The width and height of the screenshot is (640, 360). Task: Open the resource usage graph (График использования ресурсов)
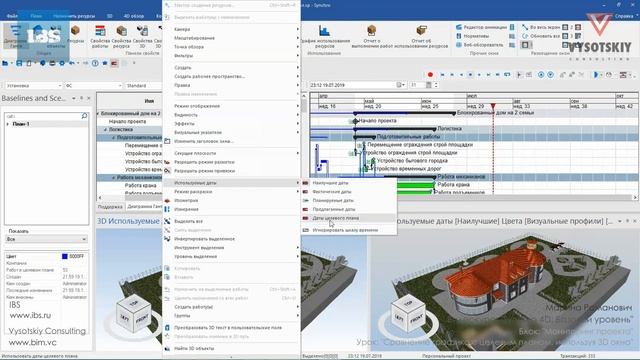tap(325, 36)
